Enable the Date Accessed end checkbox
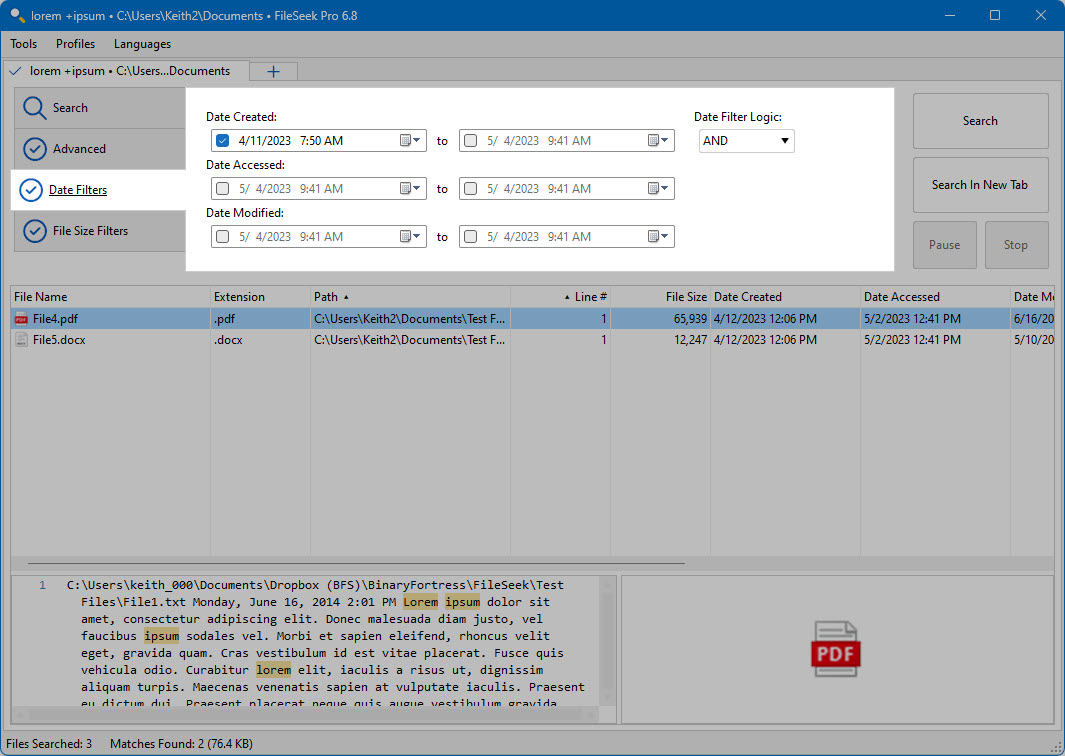Viewport: 1065px width, 756px height. (470, 189)
